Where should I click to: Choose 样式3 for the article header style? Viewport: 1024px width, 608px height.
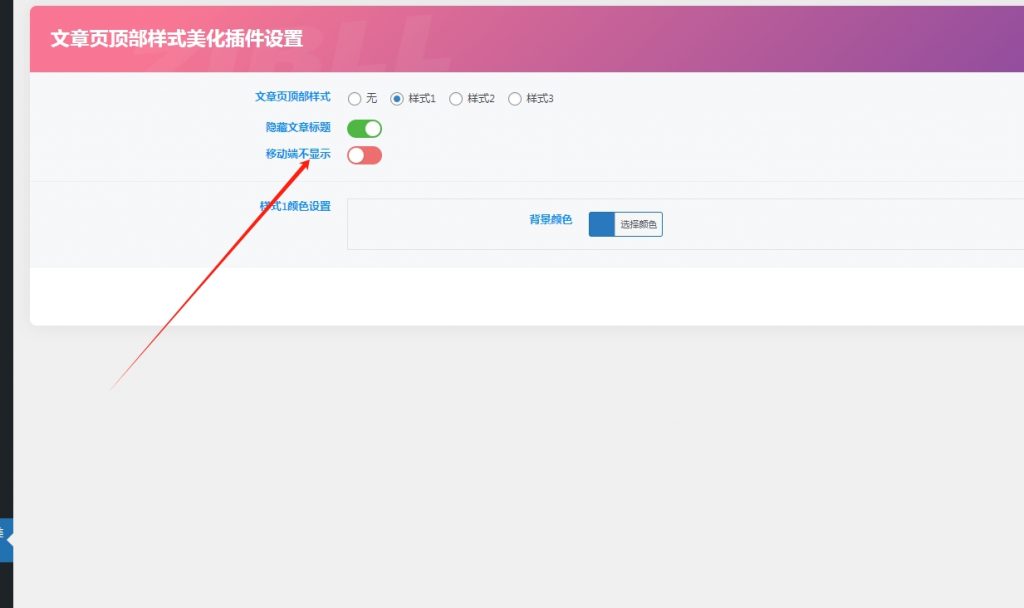[x=515, y=99]
